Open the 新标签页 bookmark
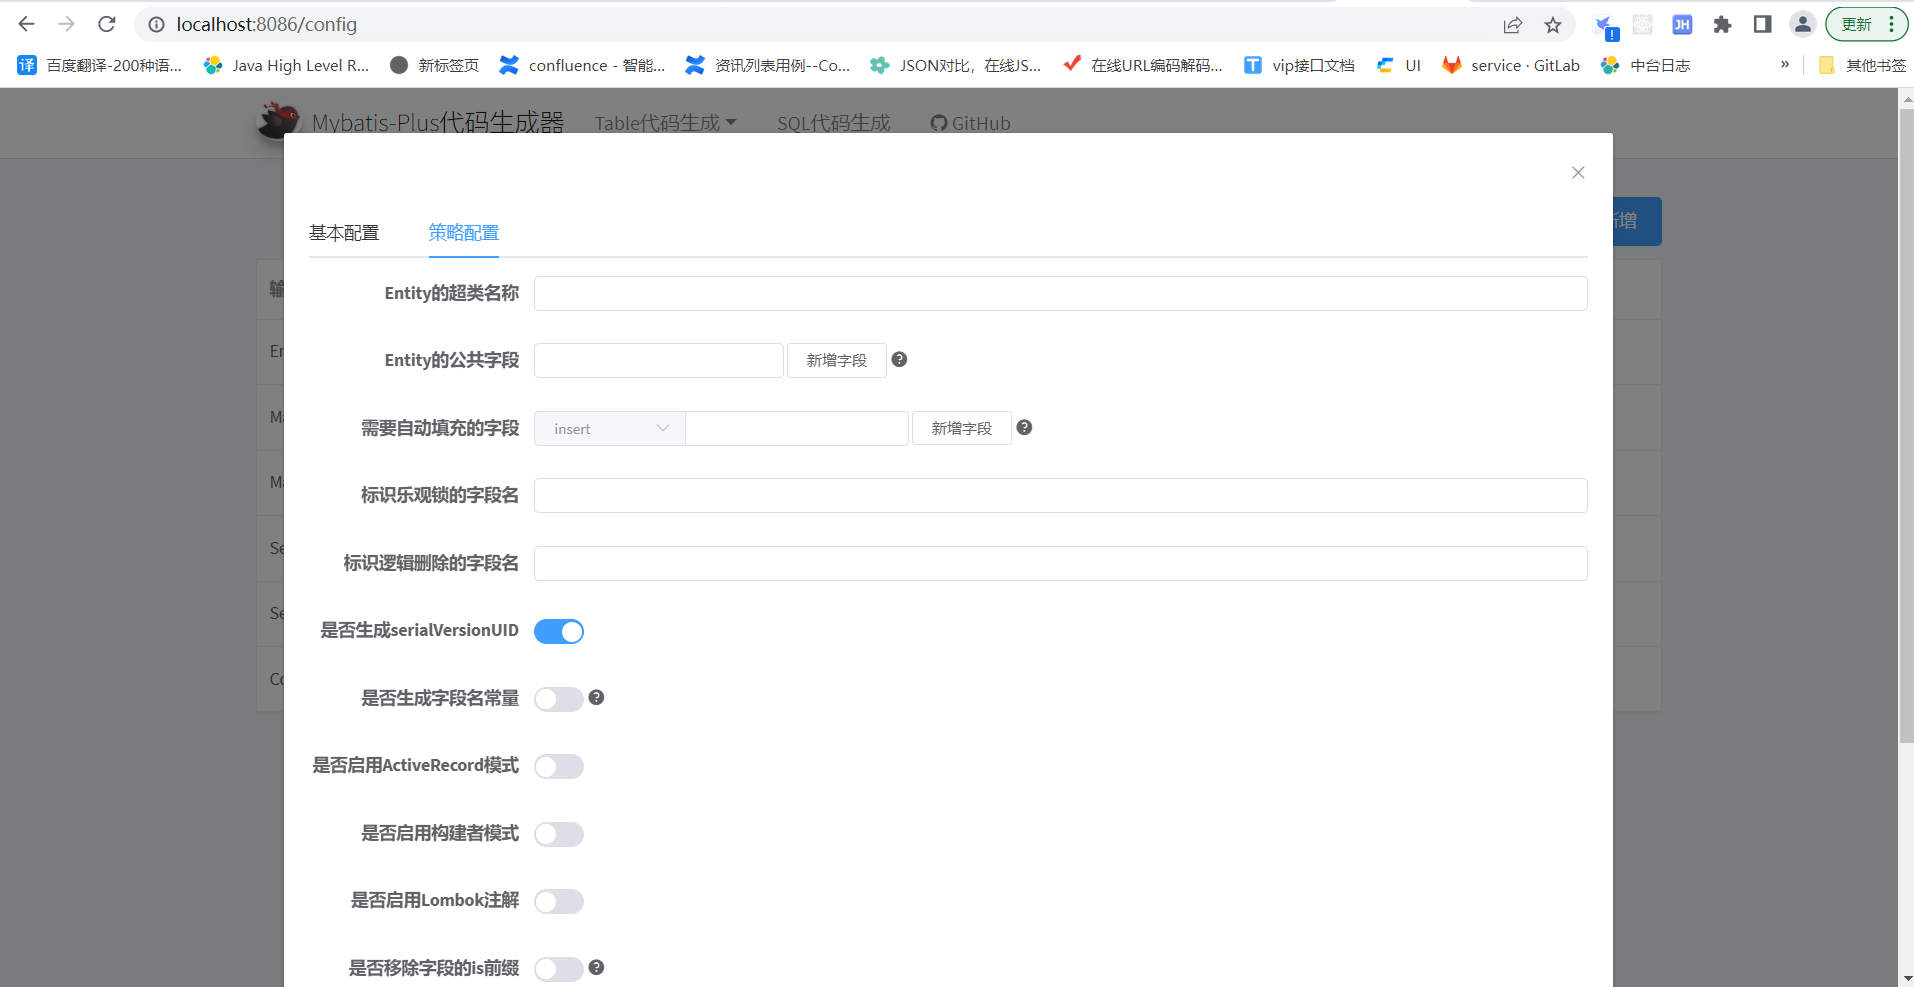 click(x=435, y=65)
